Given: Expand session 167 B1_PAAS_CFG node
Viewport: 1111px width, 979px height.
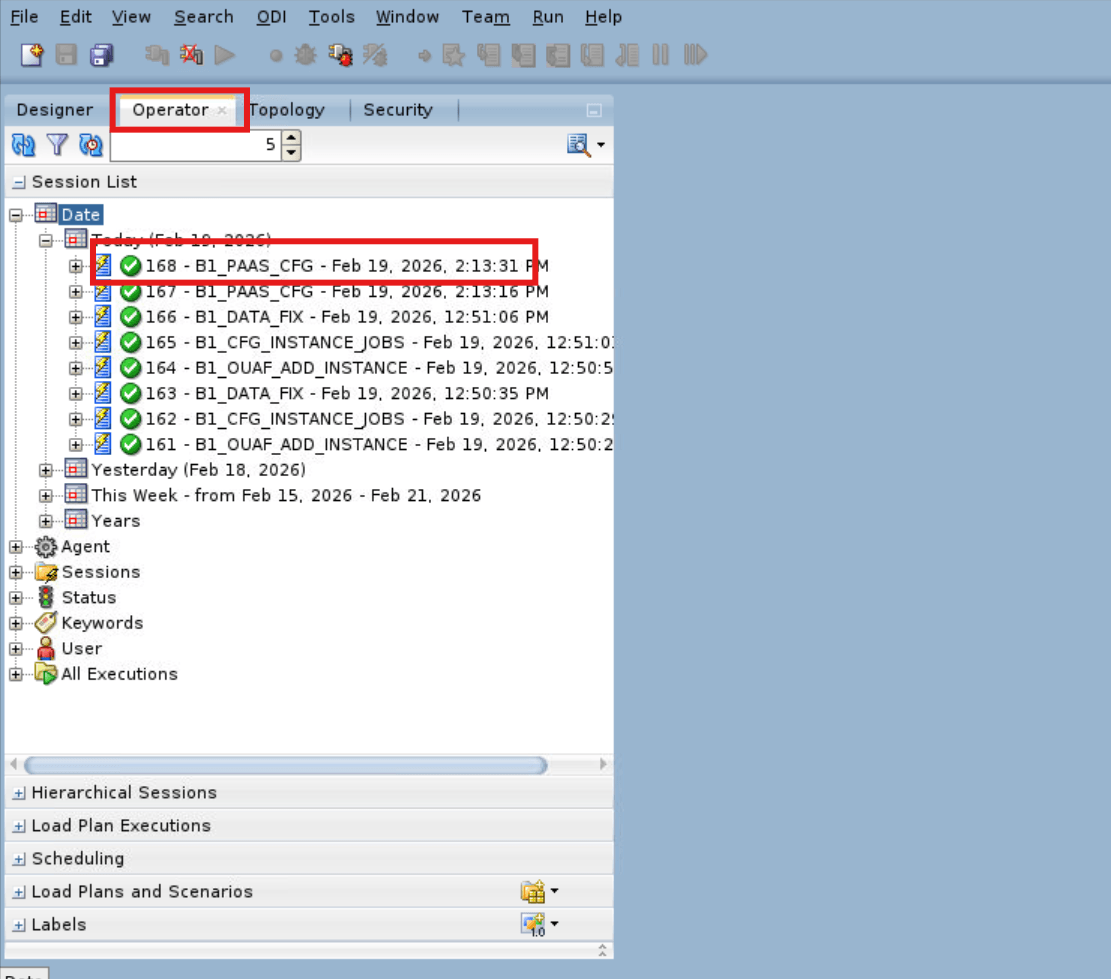Looking at the screenshot, I should click(x=77, y=291).
